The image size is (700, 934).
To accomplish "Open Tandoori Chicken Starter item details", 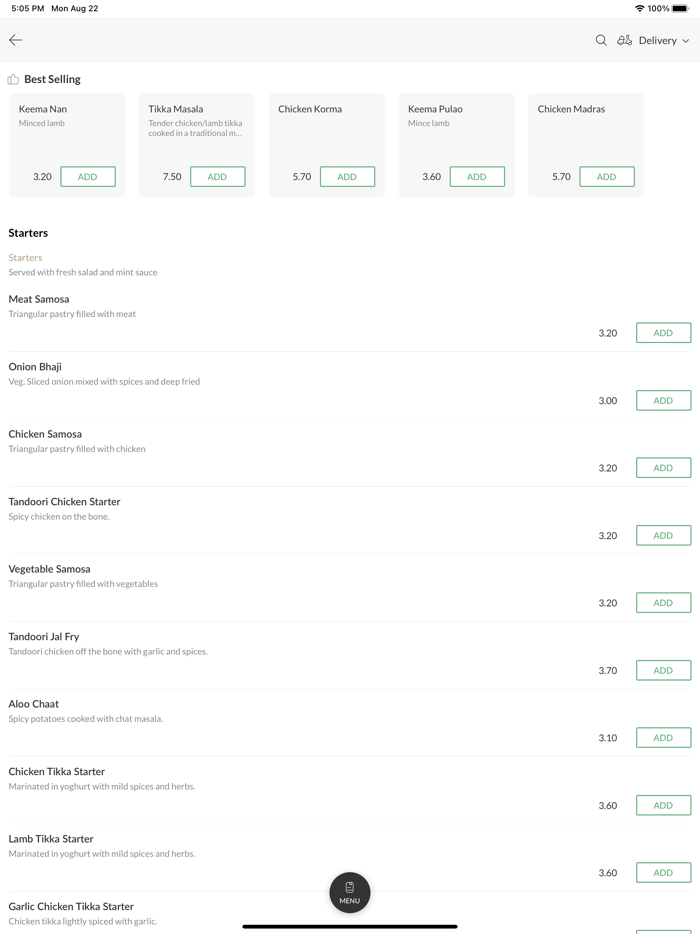I will click(64, 502).
